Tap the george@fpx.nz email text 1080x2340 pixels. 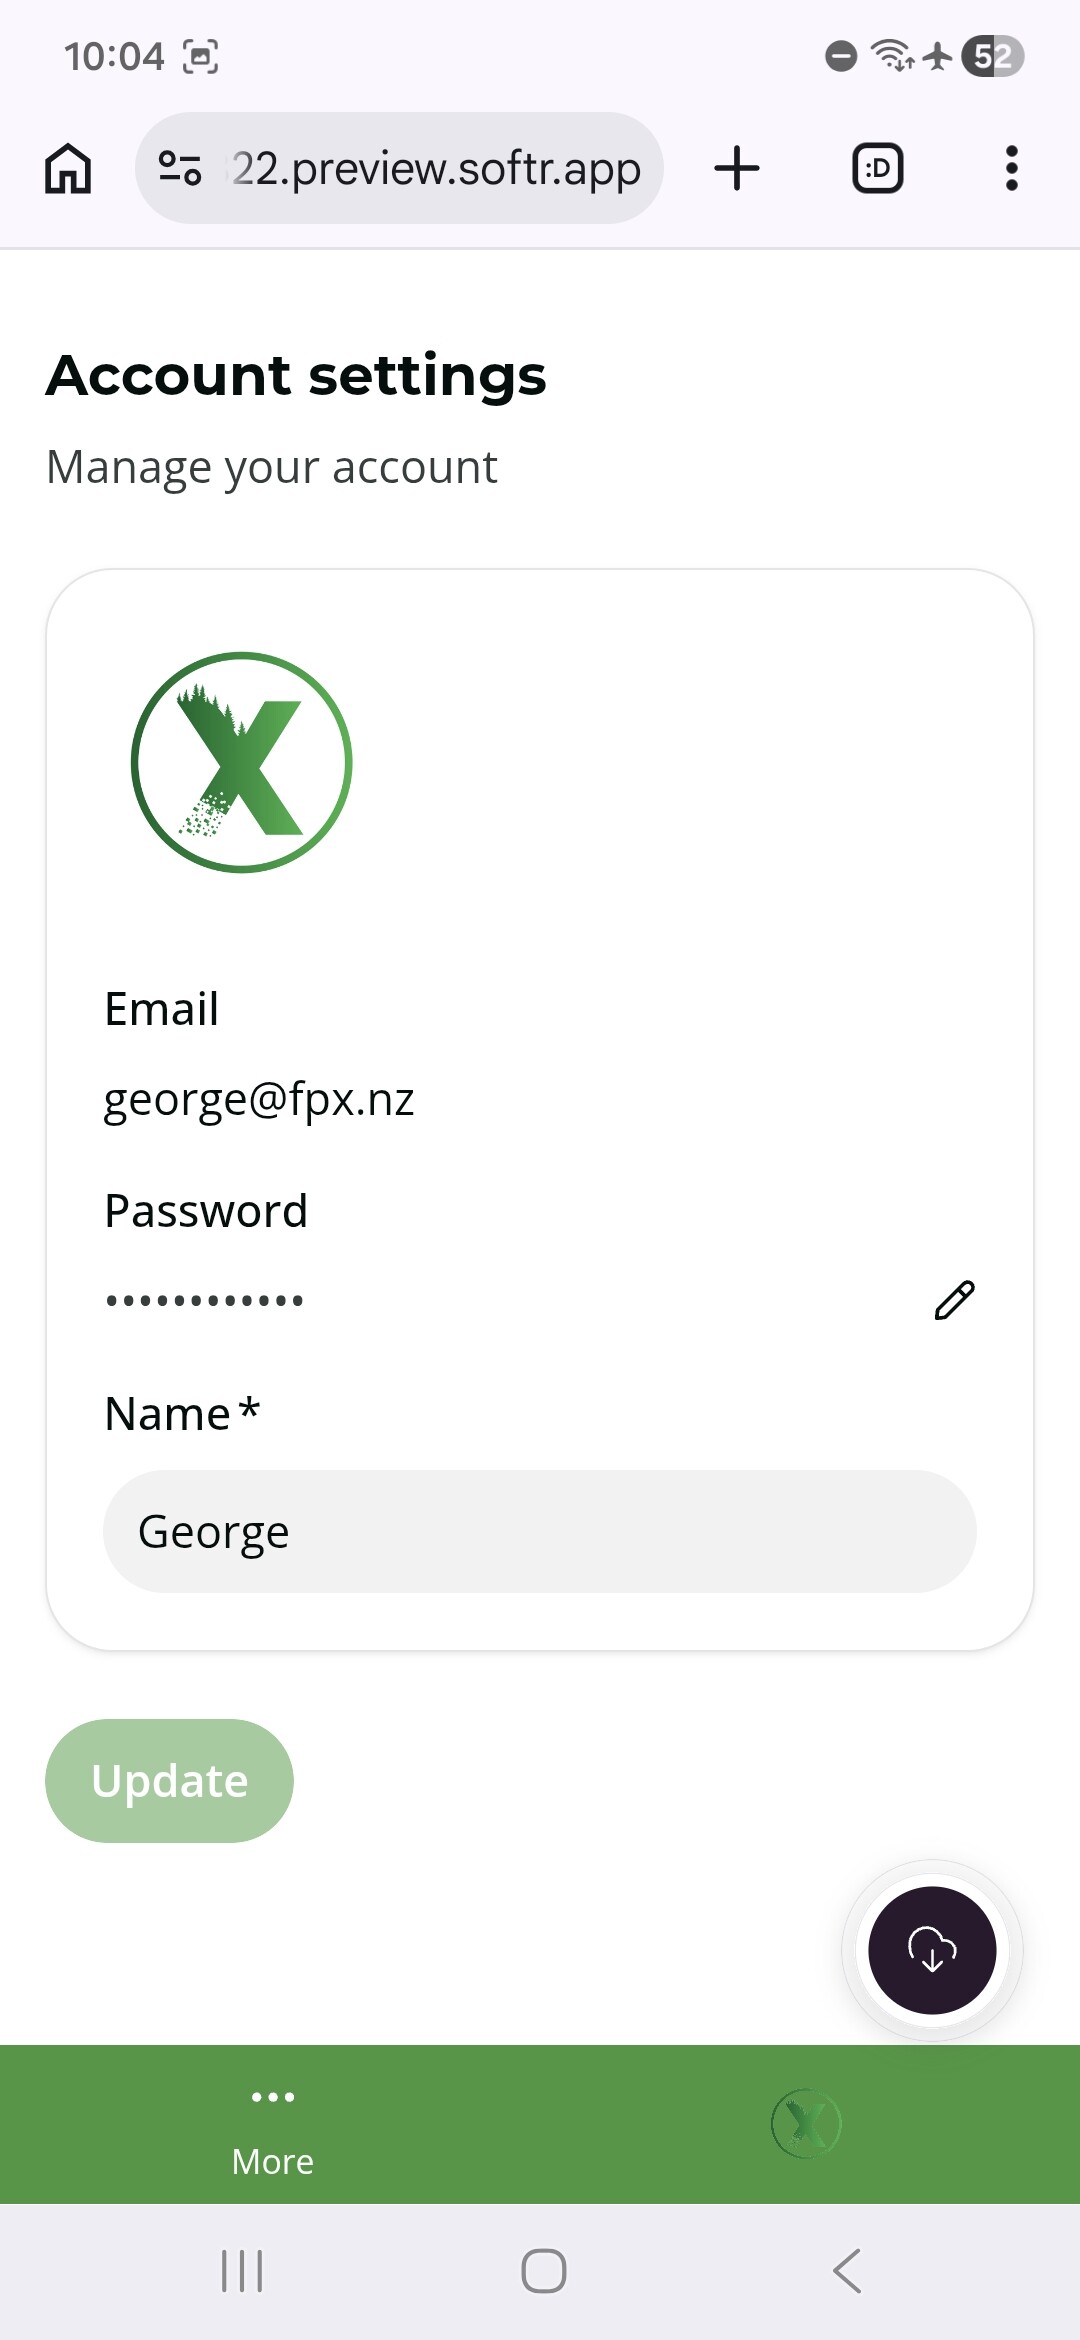(x=259, y=1099)
